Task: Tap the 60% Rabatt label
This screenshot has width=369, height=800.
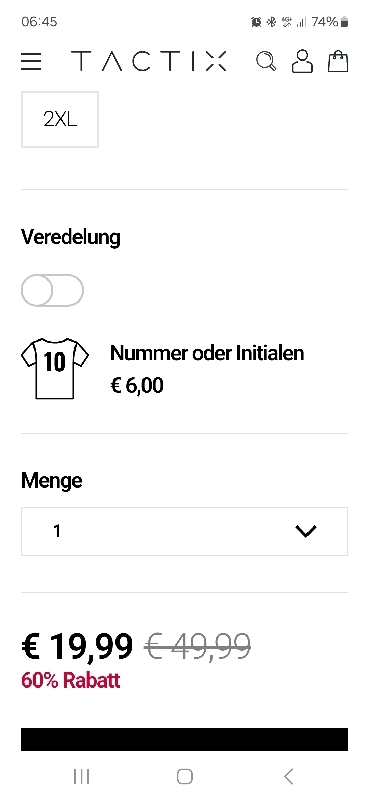Action: point(70,681)
